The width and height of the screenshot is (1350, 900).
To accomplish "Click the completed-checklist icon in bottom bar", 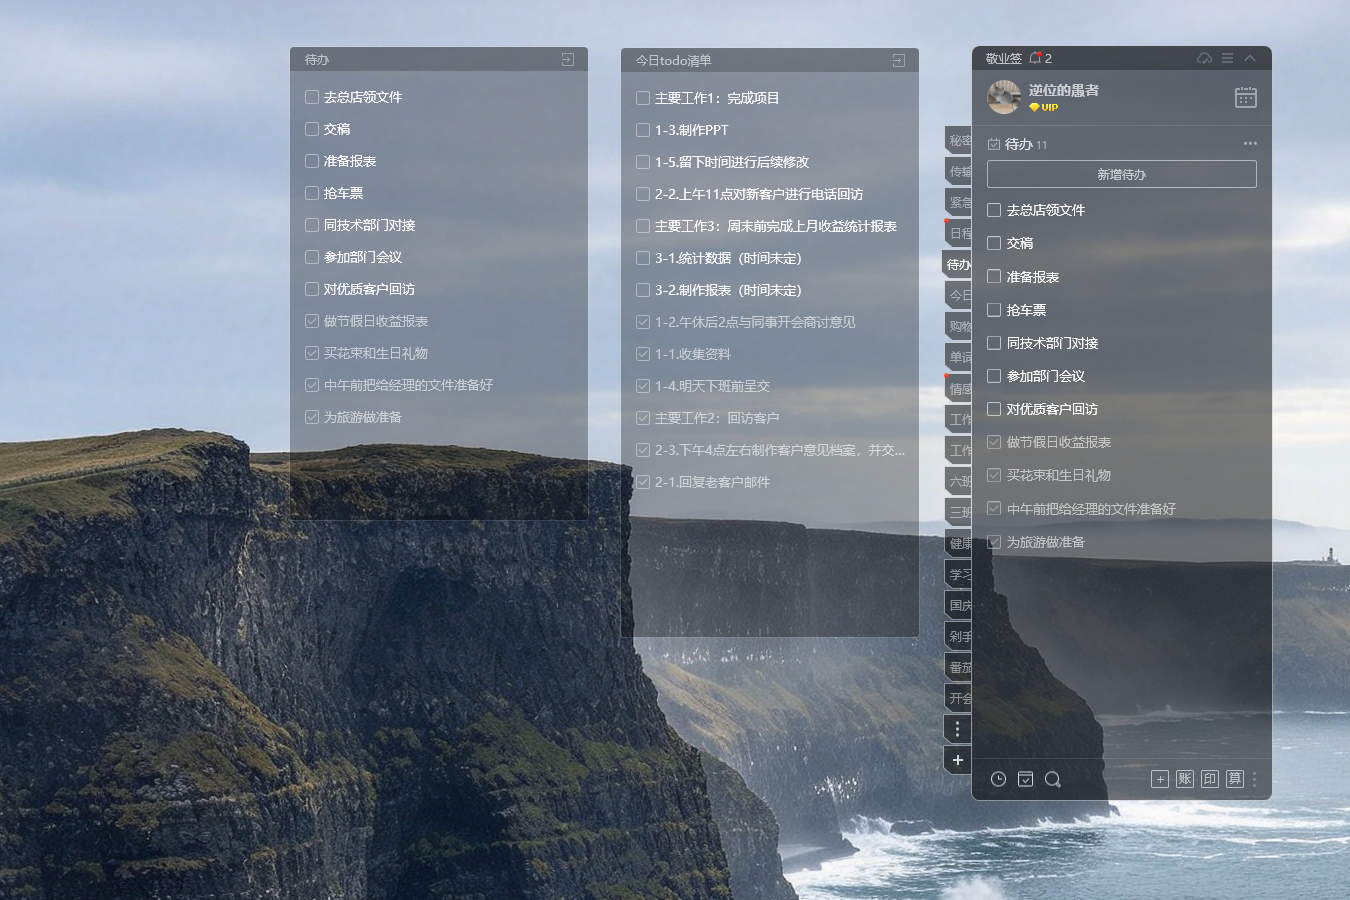I will [x=1025, y=779].
